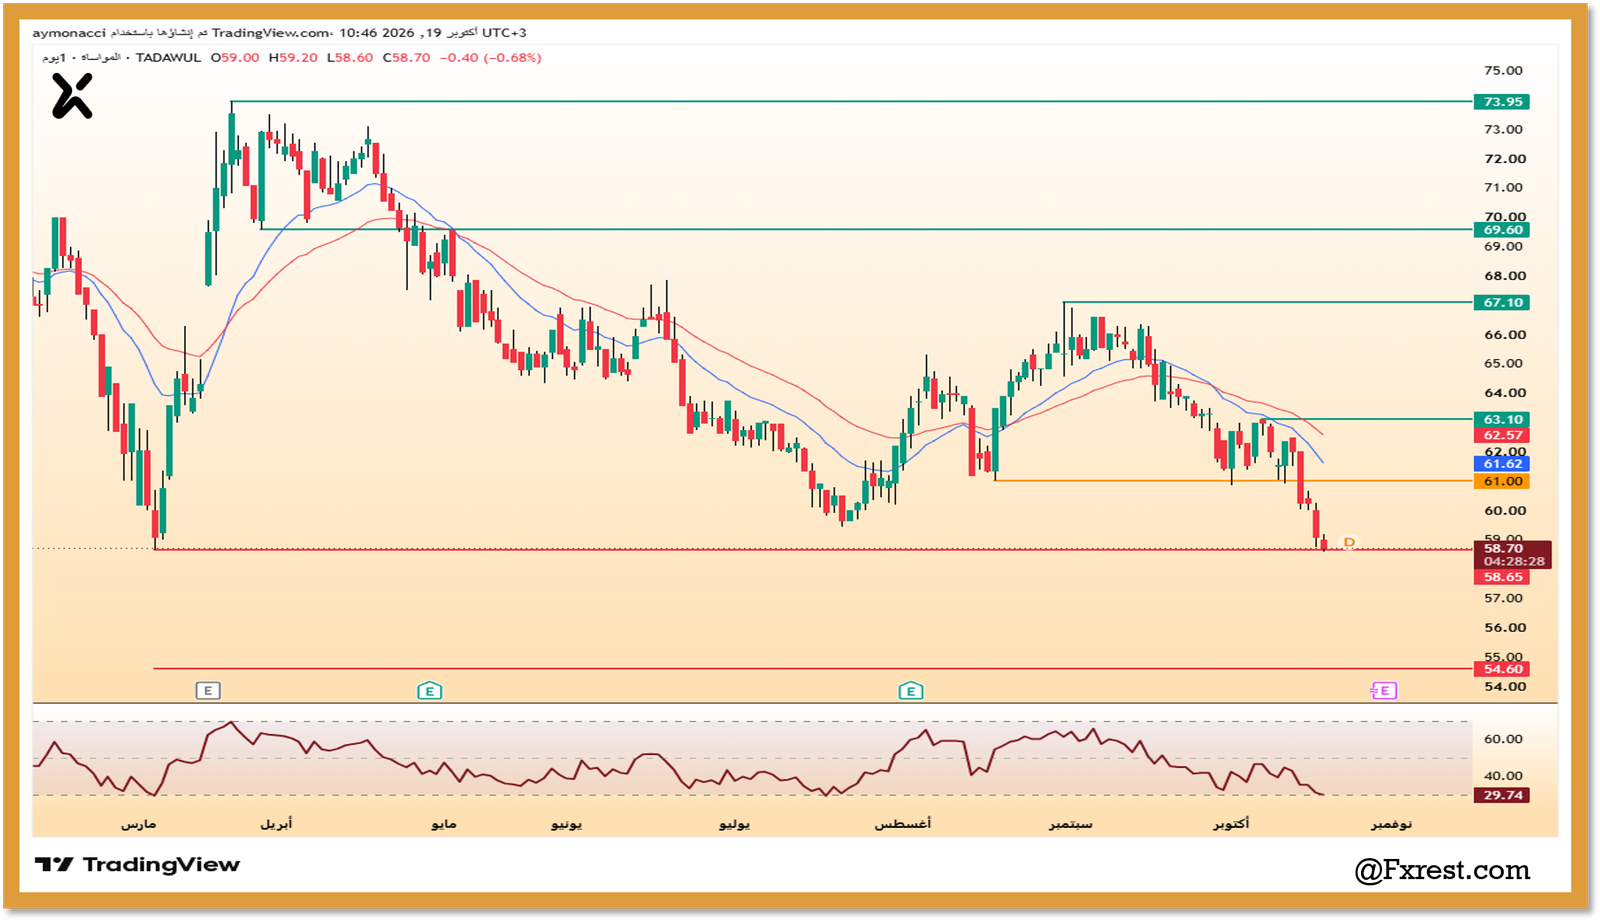Image resolution: width=1600 pixels, height=921 pixels.
Task: Click the نوفمبر month label
Action: (x=1391, y=824)
